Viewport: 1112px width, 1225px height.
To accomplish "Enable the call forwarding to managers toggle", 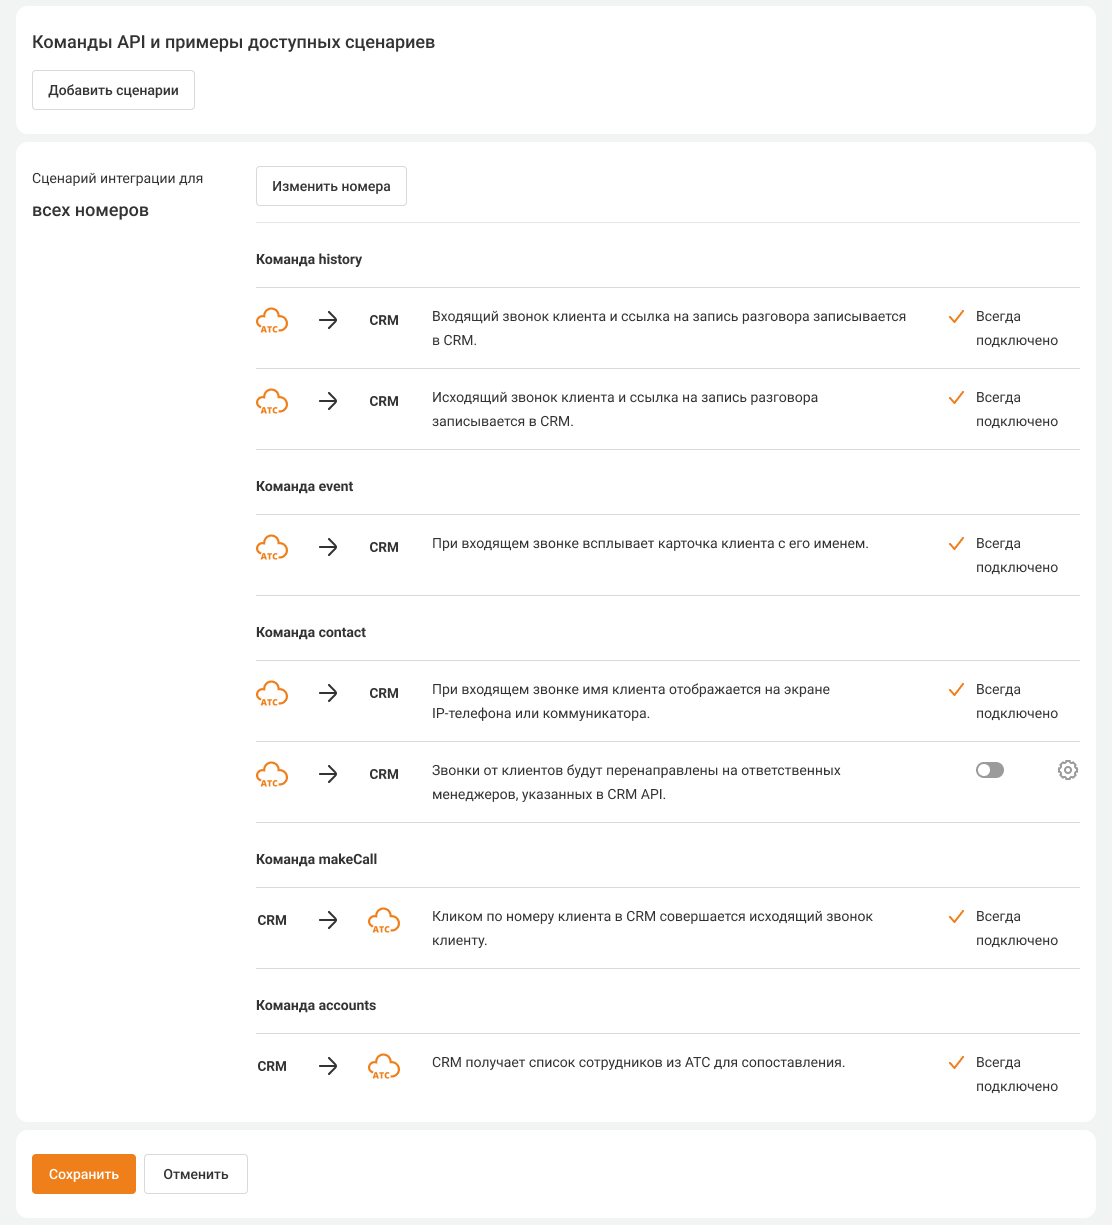I will tap(989, 770).
